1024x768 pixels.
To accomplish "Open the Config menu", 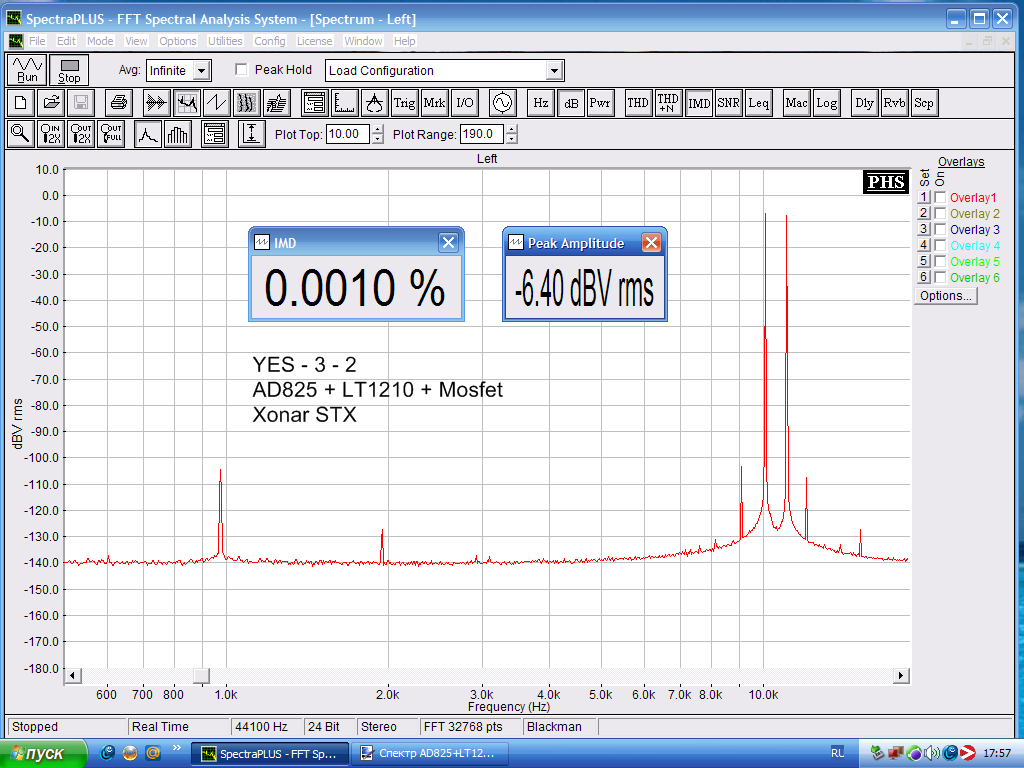I will pos(269,41).
